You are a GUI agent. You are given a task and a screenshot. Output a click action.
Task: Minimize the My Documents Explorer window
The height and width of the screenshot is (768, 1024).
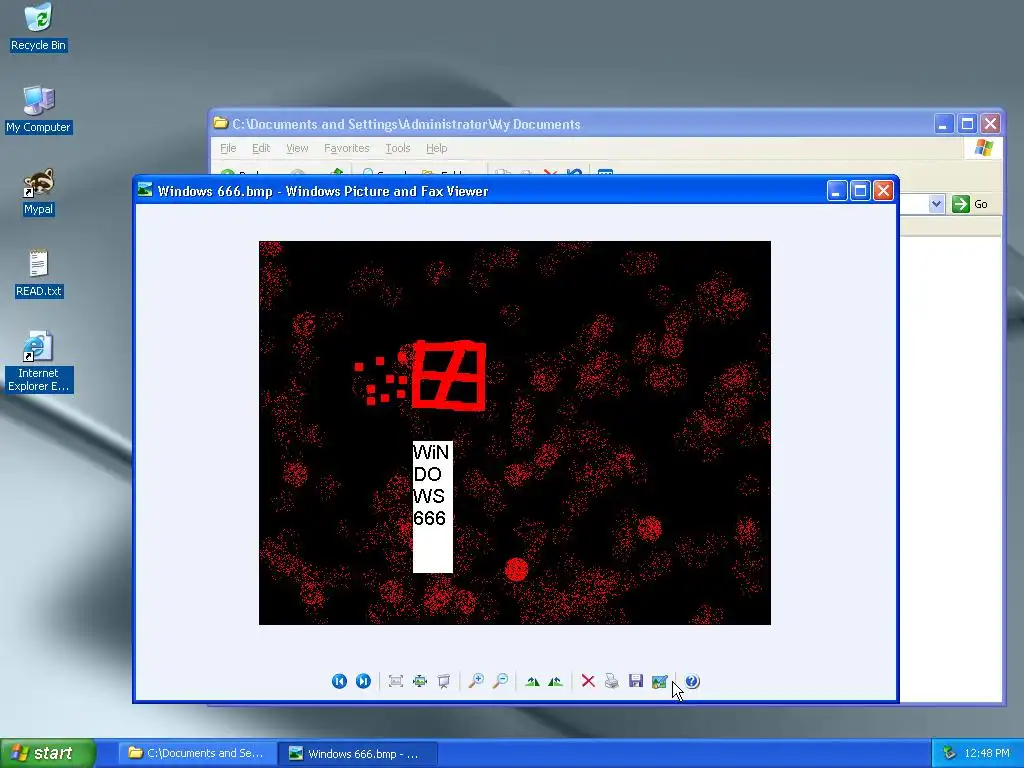click(x=944, y=123)
